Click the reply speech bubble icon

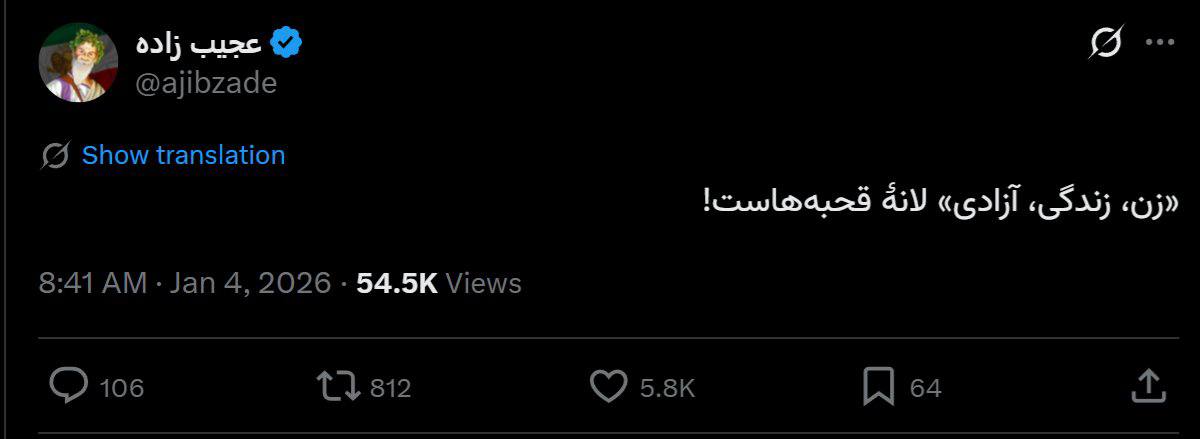[x=68, y=386]
